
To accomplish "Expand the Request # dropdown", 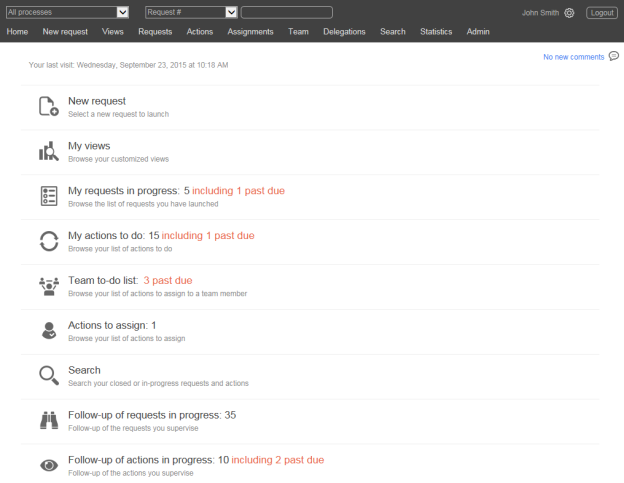I will point(231,12).
